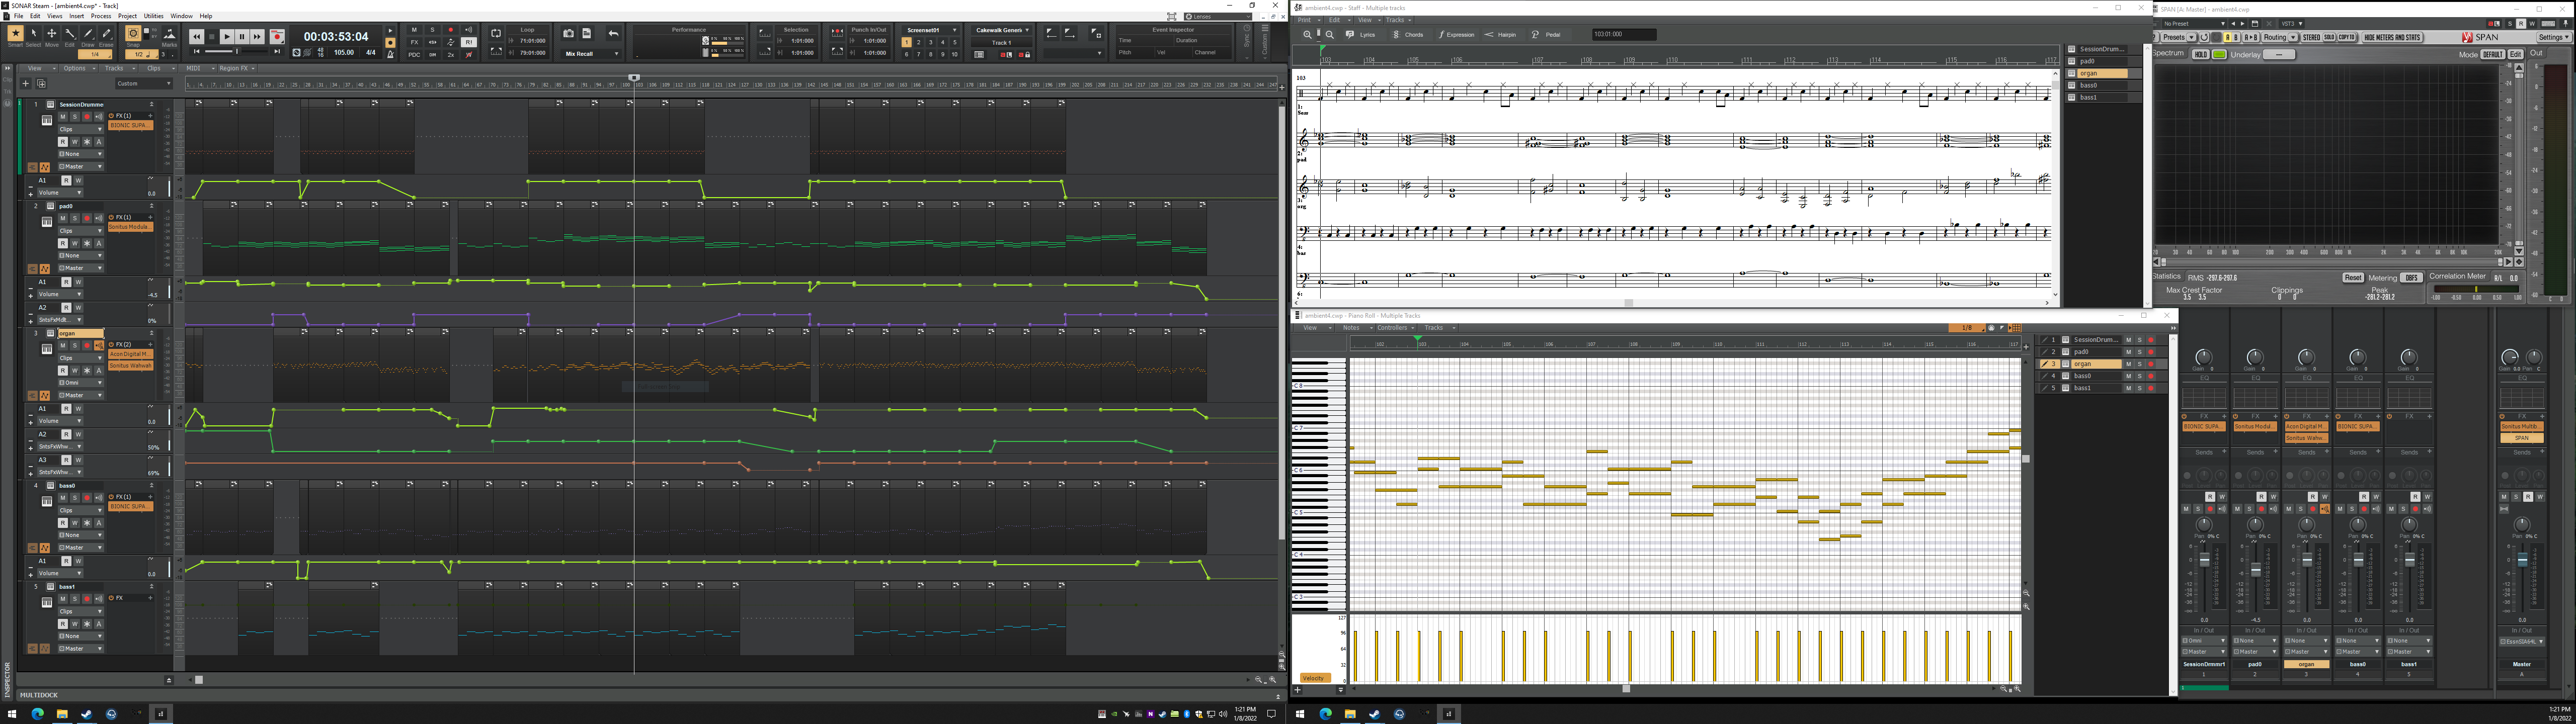Toggle global Solo (S) in Mix module
2576x724 pixels.
432,30
